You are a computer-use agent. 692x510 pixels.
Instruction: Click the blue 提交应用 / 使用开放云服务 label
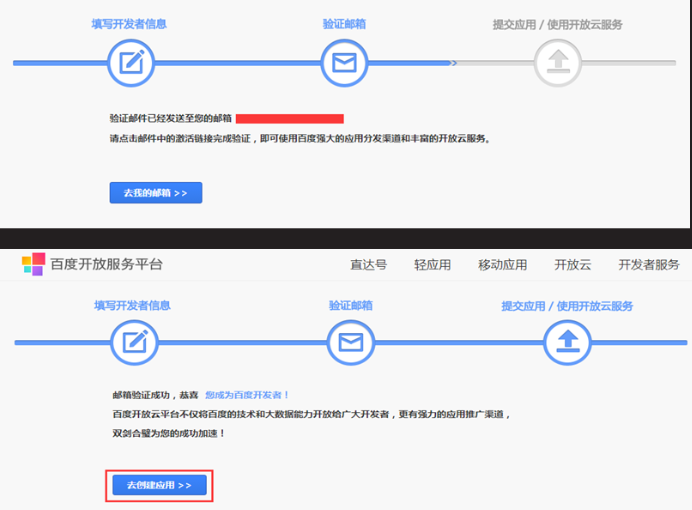567,306
